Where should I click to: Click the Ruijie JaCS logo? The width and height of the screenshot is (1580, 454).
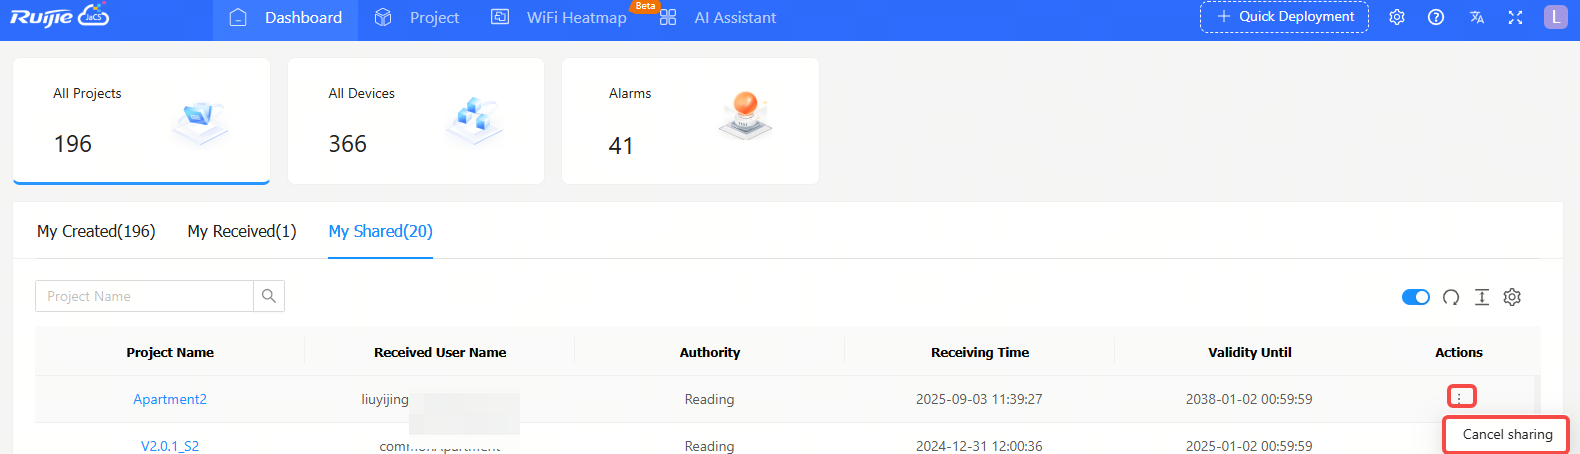tap(59, 17)
